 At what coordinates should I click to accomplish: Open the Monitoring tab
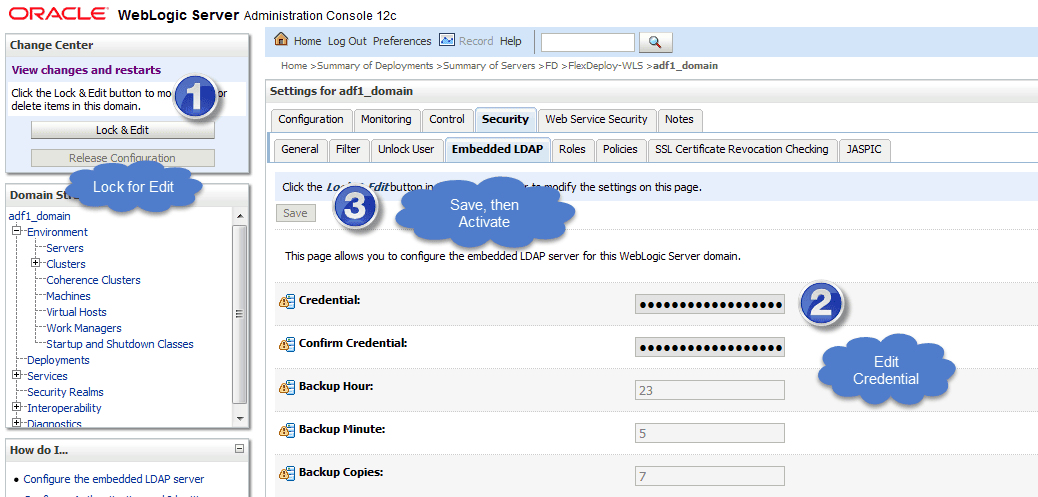pos(386,120)
